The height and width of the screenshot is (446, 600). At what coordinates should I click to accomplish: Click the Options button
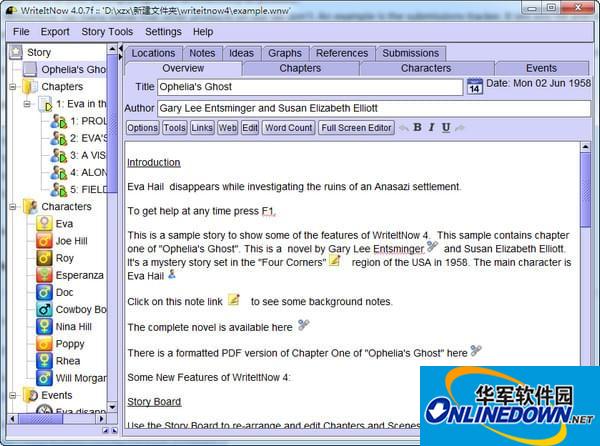pos(142,128)
